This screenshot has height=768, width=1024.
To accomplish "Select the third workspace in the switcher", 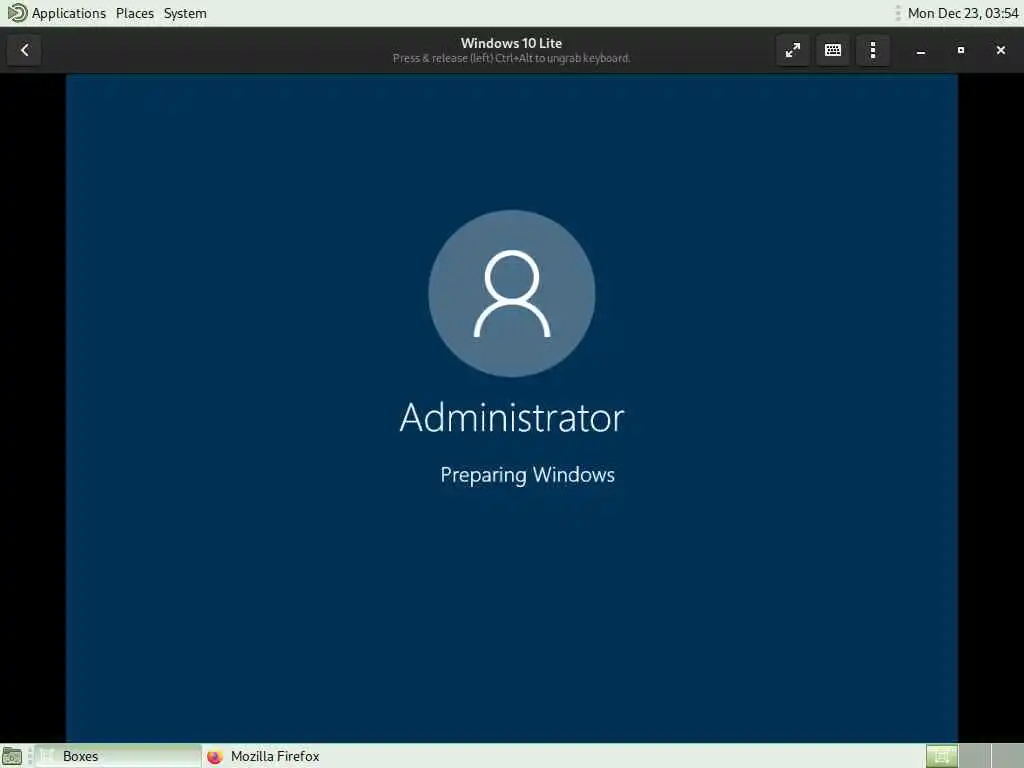I will (1007, 756).
